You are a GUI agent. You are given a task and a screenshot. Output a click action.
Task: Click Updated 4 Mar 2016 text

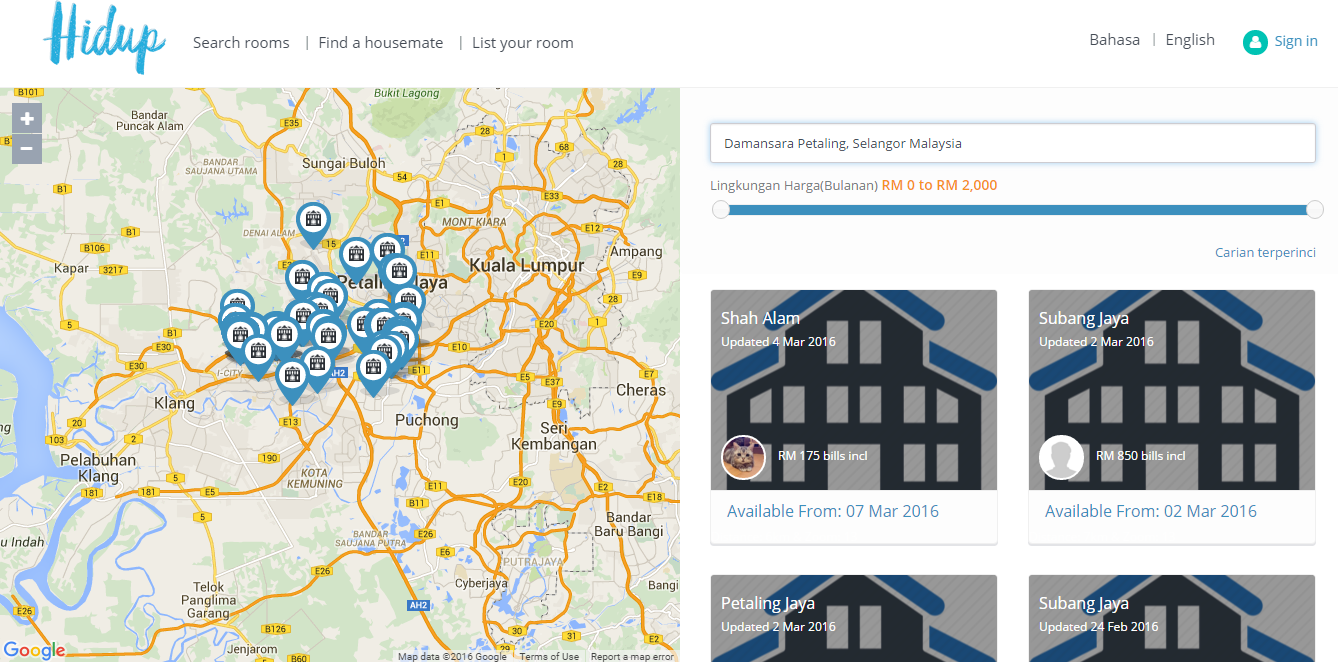tap(778, 342)
